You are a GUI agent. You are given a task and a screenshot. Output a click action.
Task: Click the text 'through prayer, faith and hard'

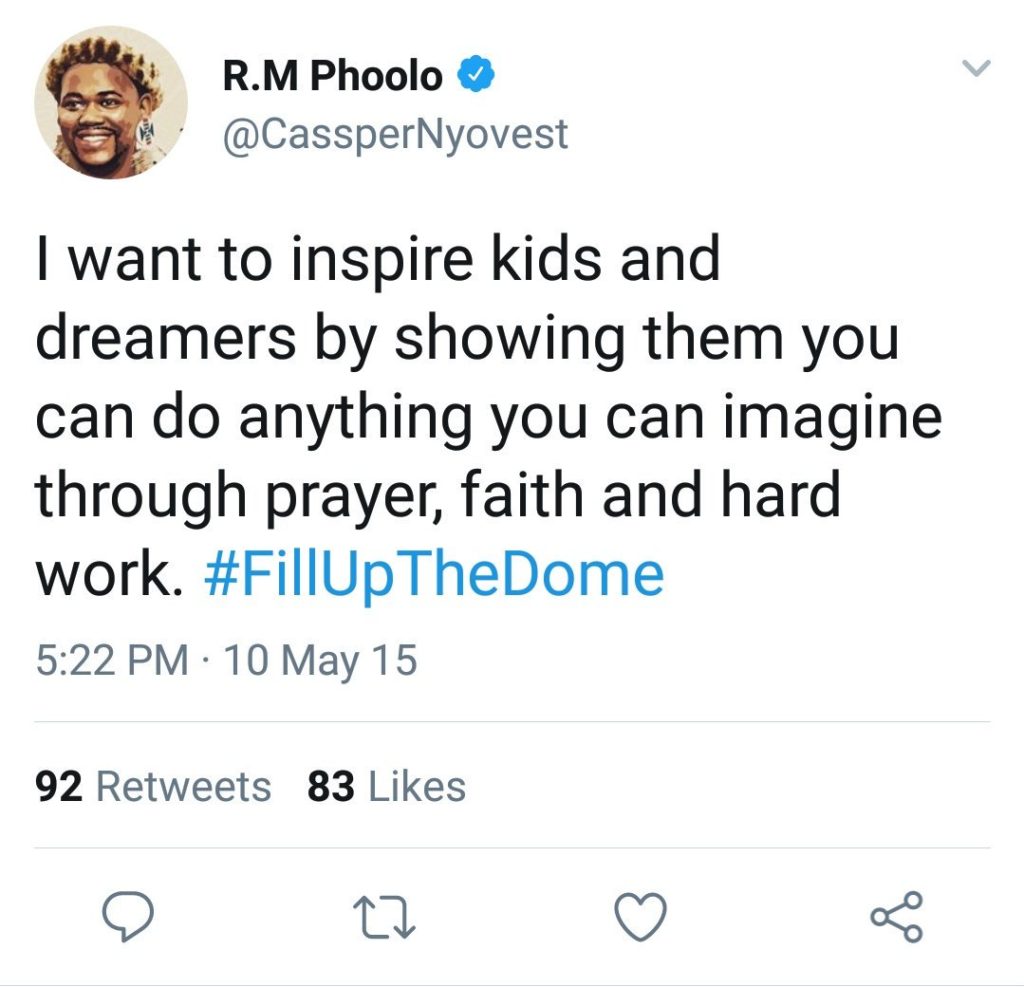point(438,495)
